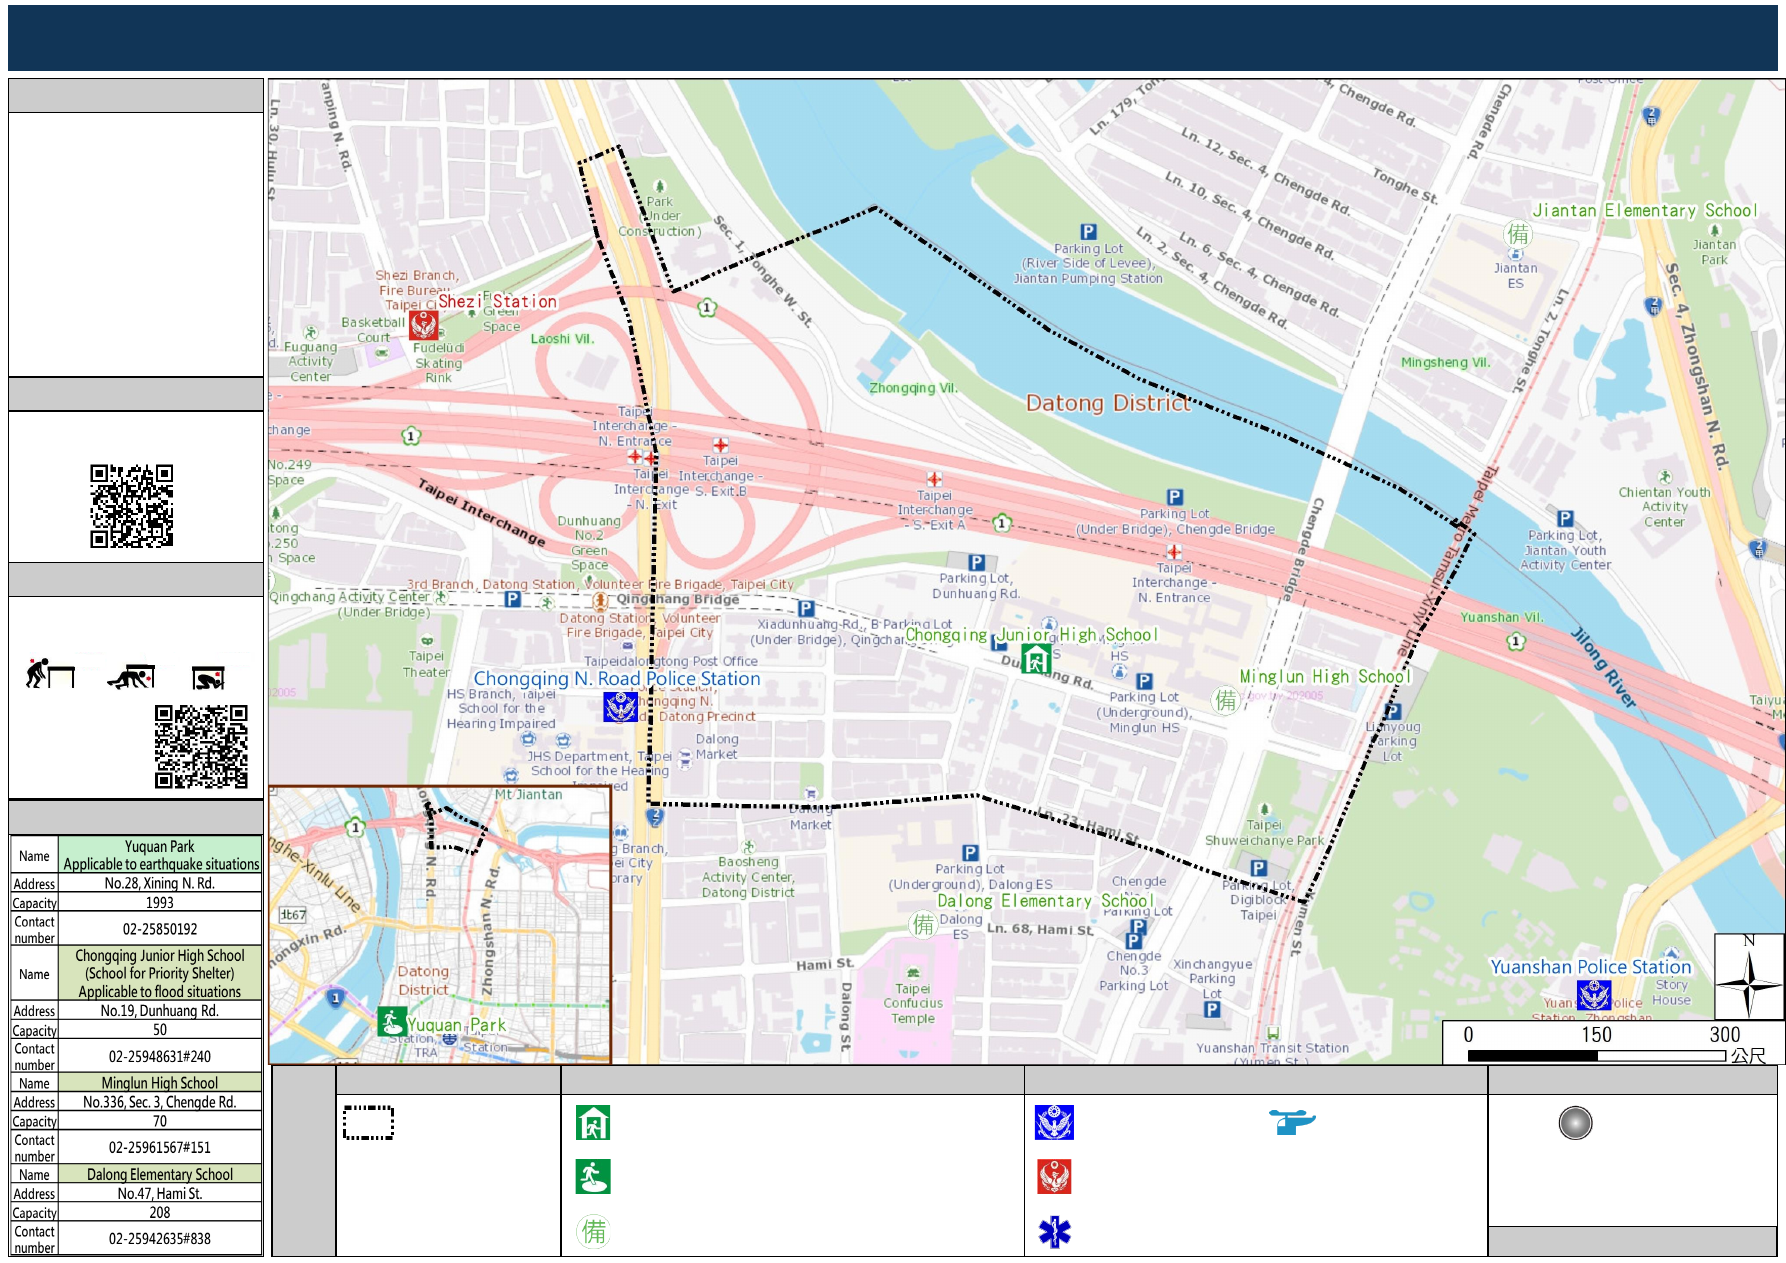The width and height of the screenshot is (1786, 1263).
Task: Click the 'Chientan Youth Activity Center' map label
Action: [1664, 507]
